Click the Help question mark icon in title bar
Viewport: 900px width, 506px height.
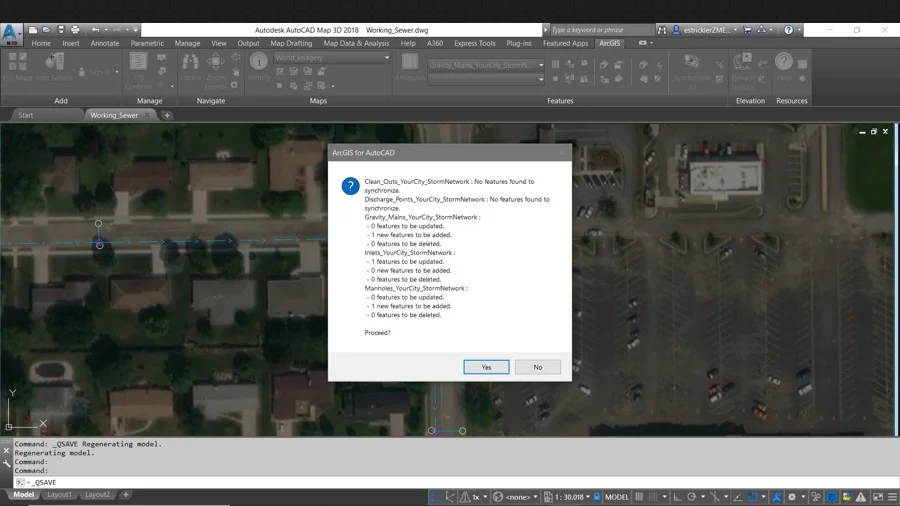[x=789, y=30]
